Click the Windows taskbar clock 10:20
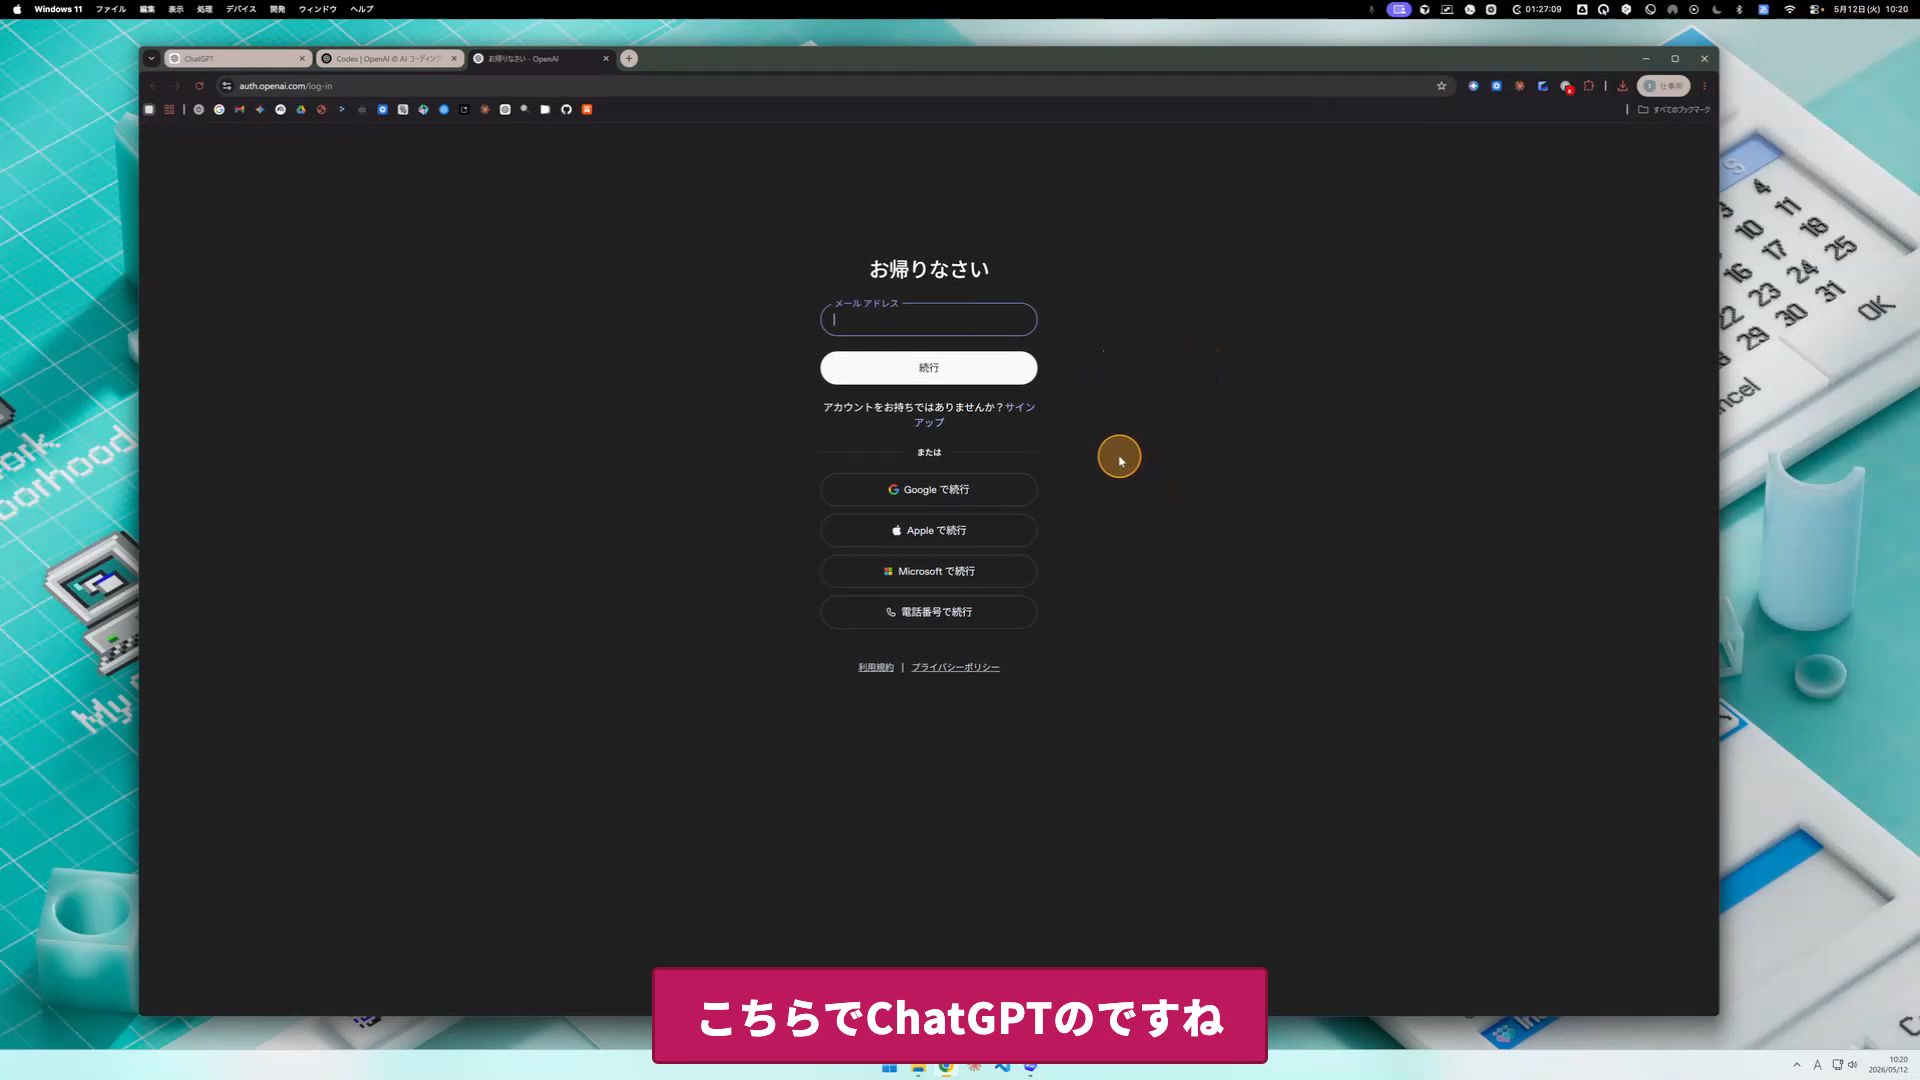Viewport: 1920px width, 1080px height. point(1889,1065)
